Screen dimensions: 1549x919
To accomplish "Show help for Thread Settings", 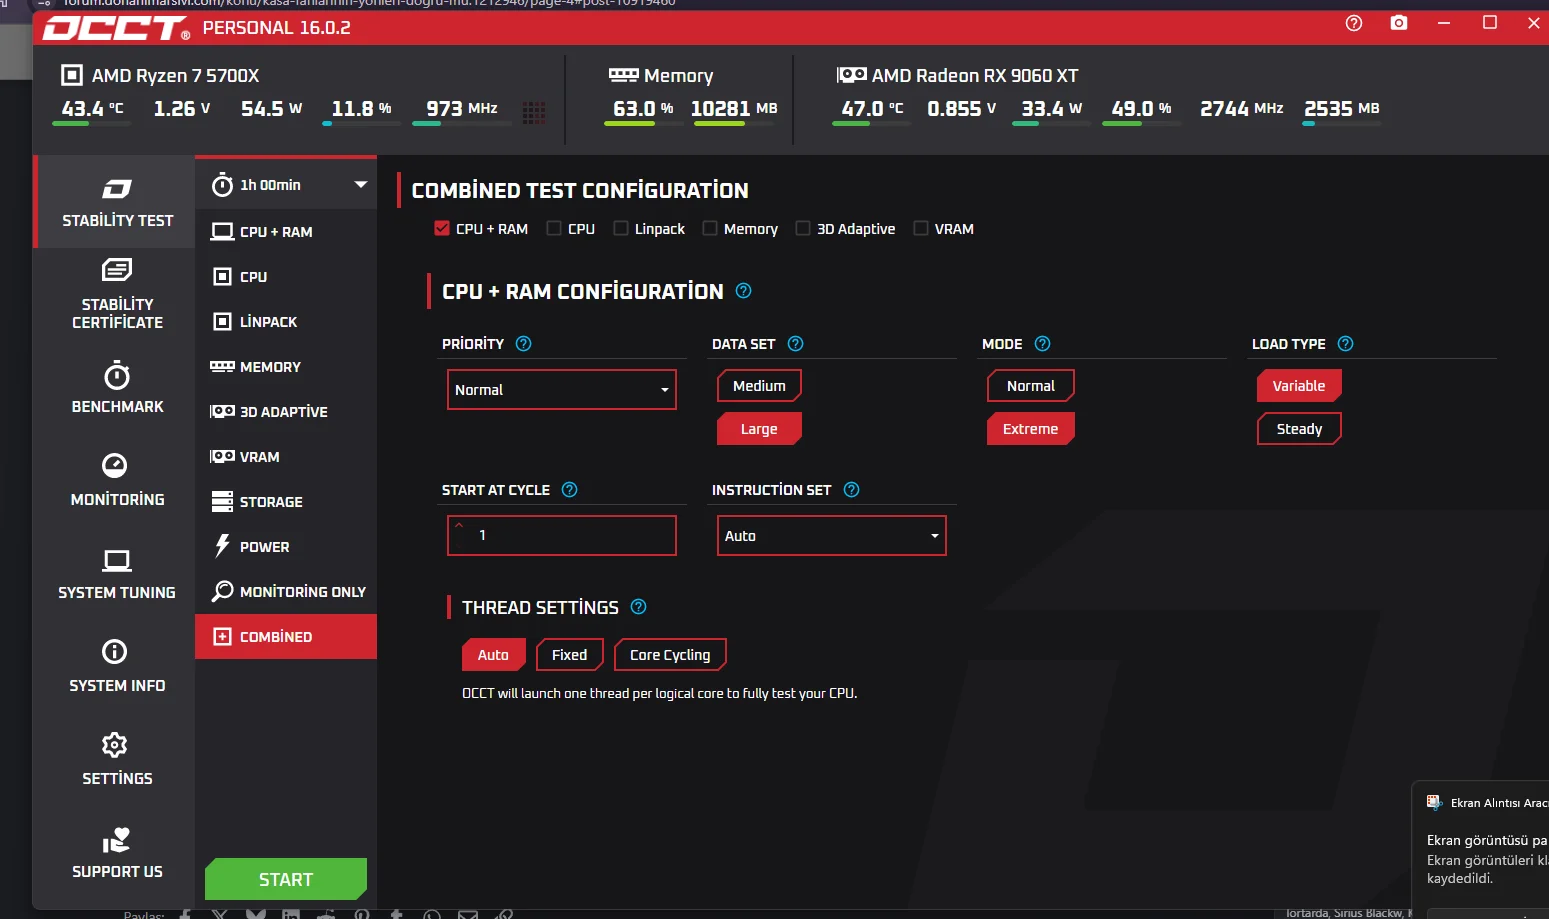I will point(638,607).
